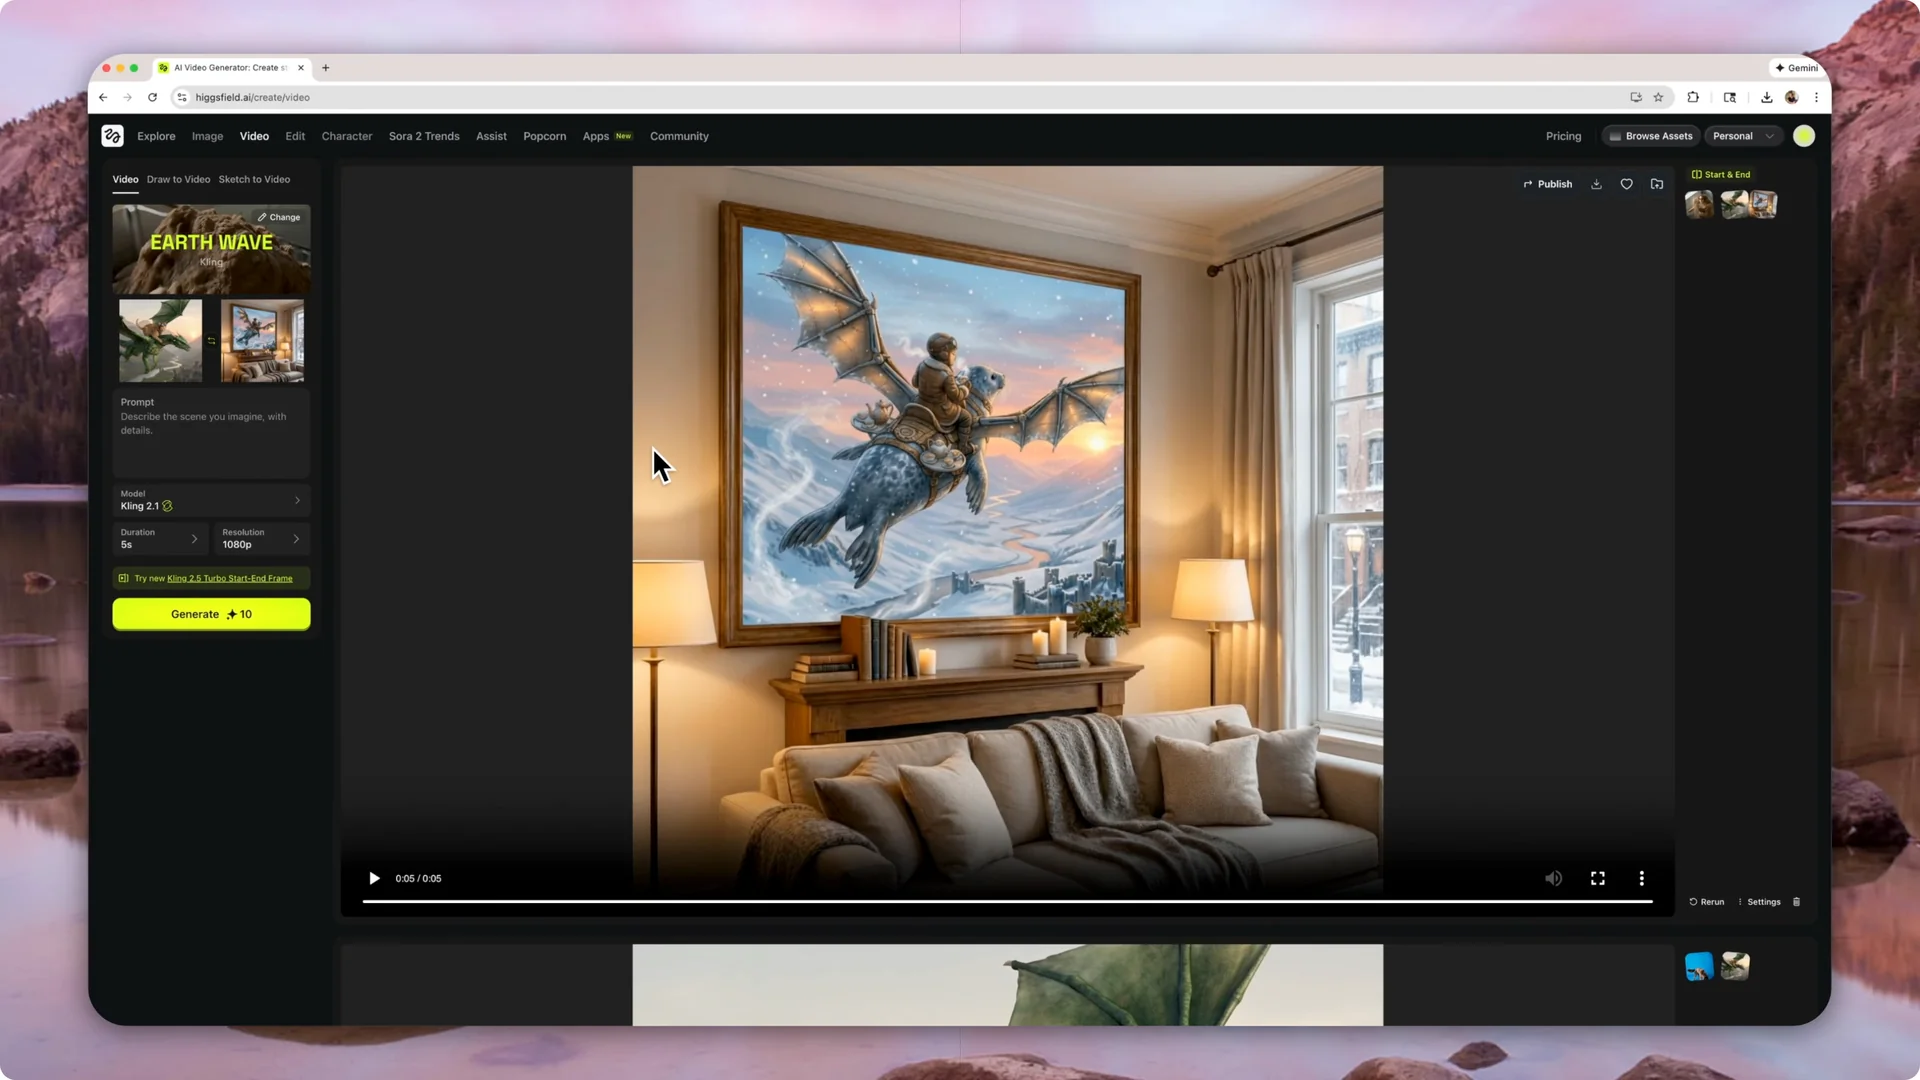Switch to the Draw to Video tab
1920x1080 pixels.
pyautogui.click(x=178, y=179)
